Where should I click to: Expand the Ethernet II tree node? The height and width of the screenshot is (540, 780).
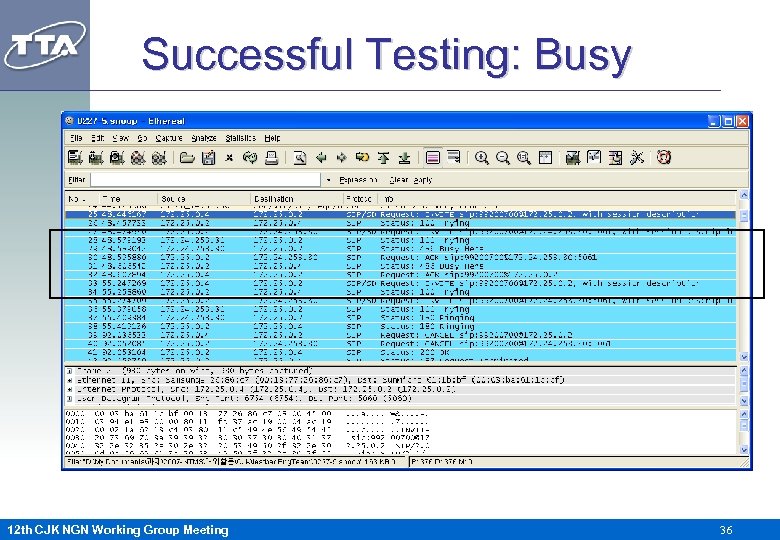pos(69,380)
